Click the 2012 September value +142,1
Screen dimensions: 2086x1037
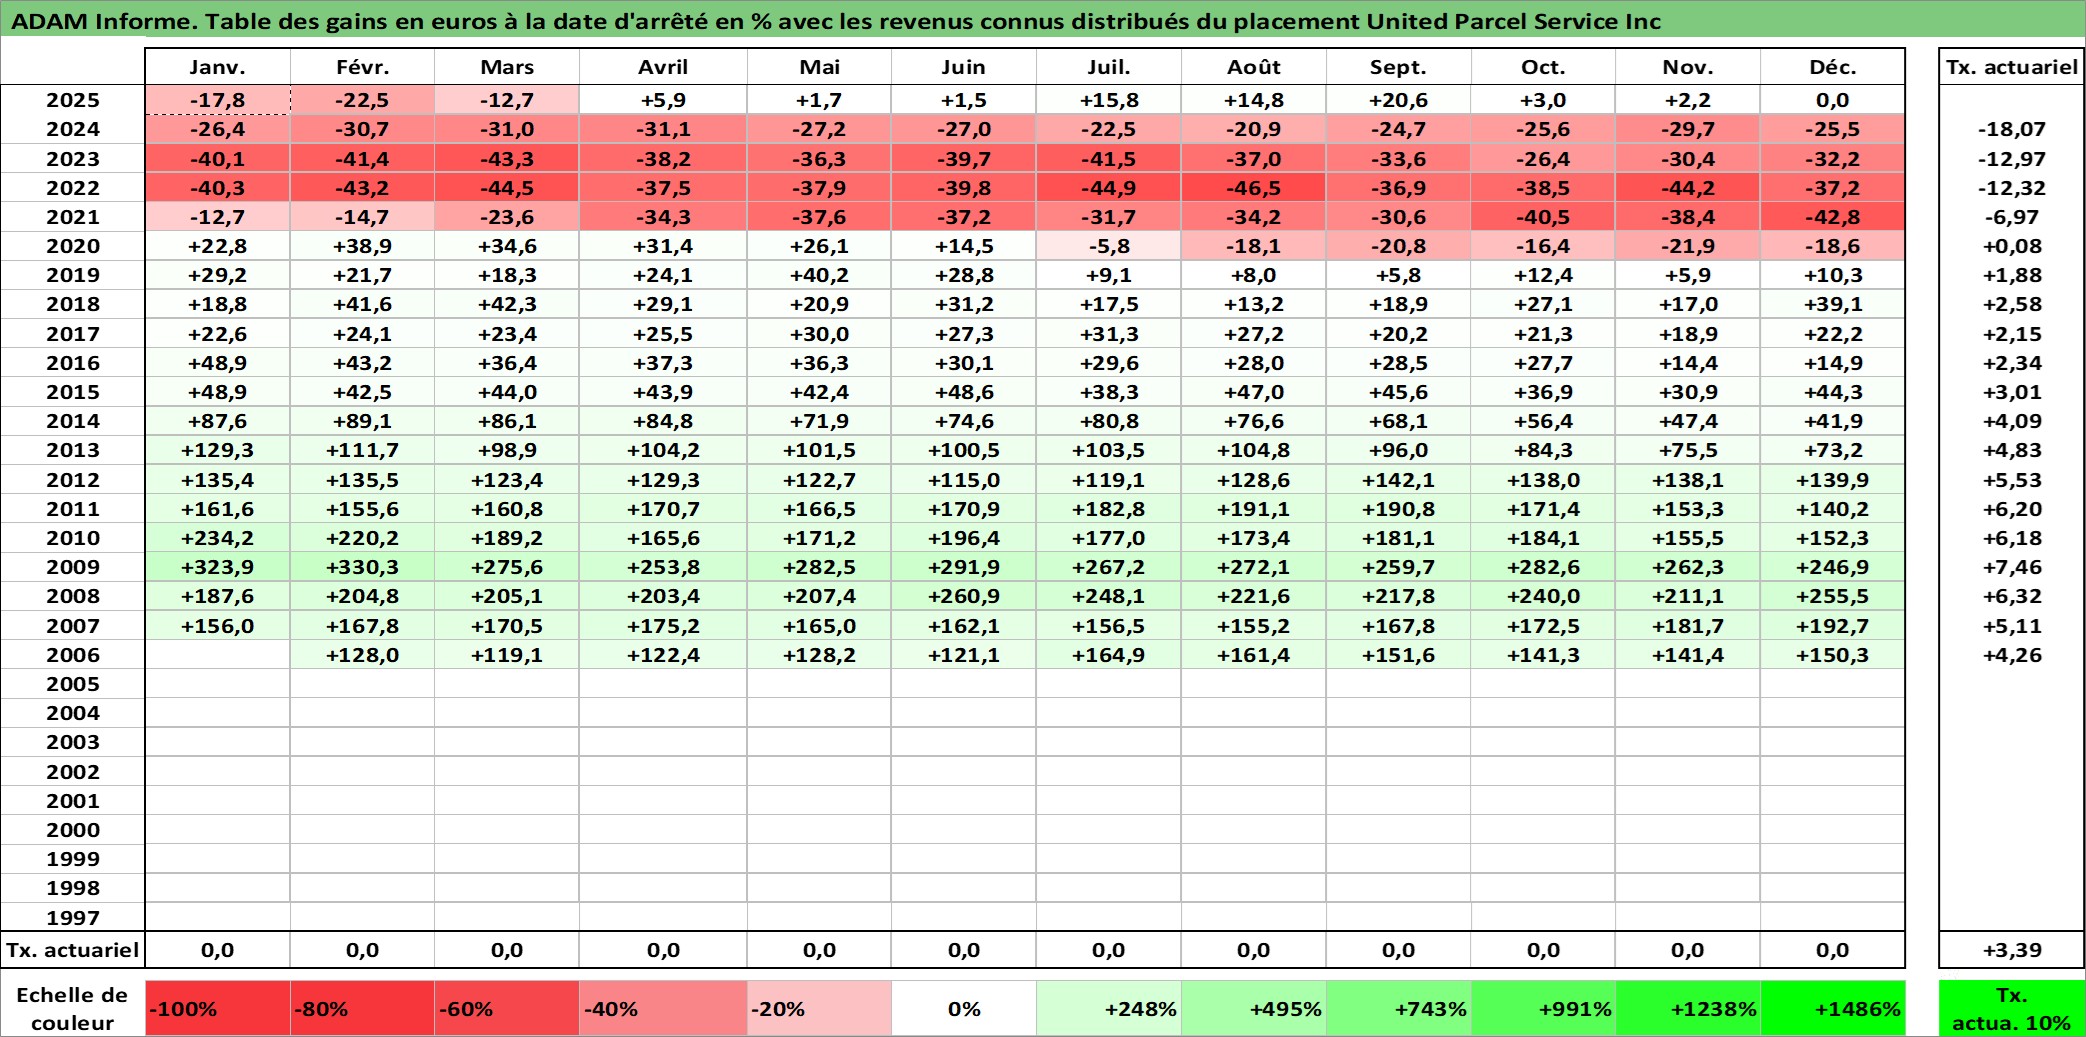[x=1399, y=480]
